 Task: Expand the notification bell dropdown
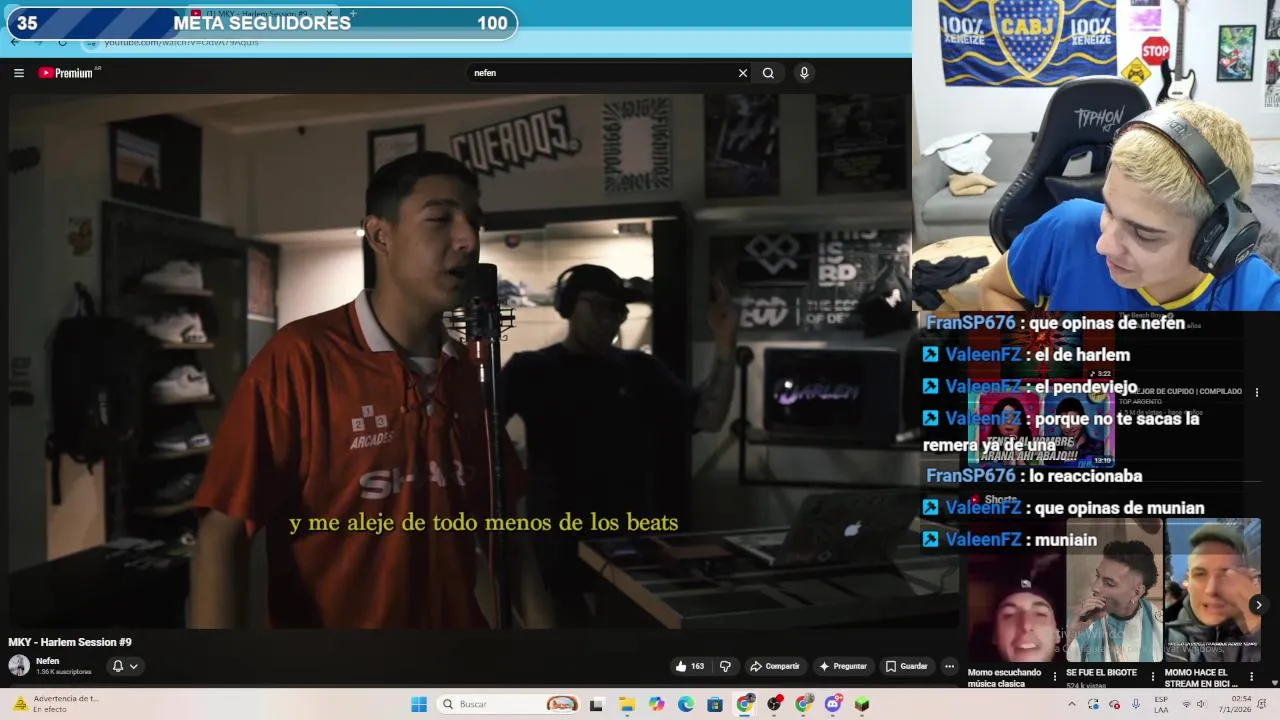point(125,666)
